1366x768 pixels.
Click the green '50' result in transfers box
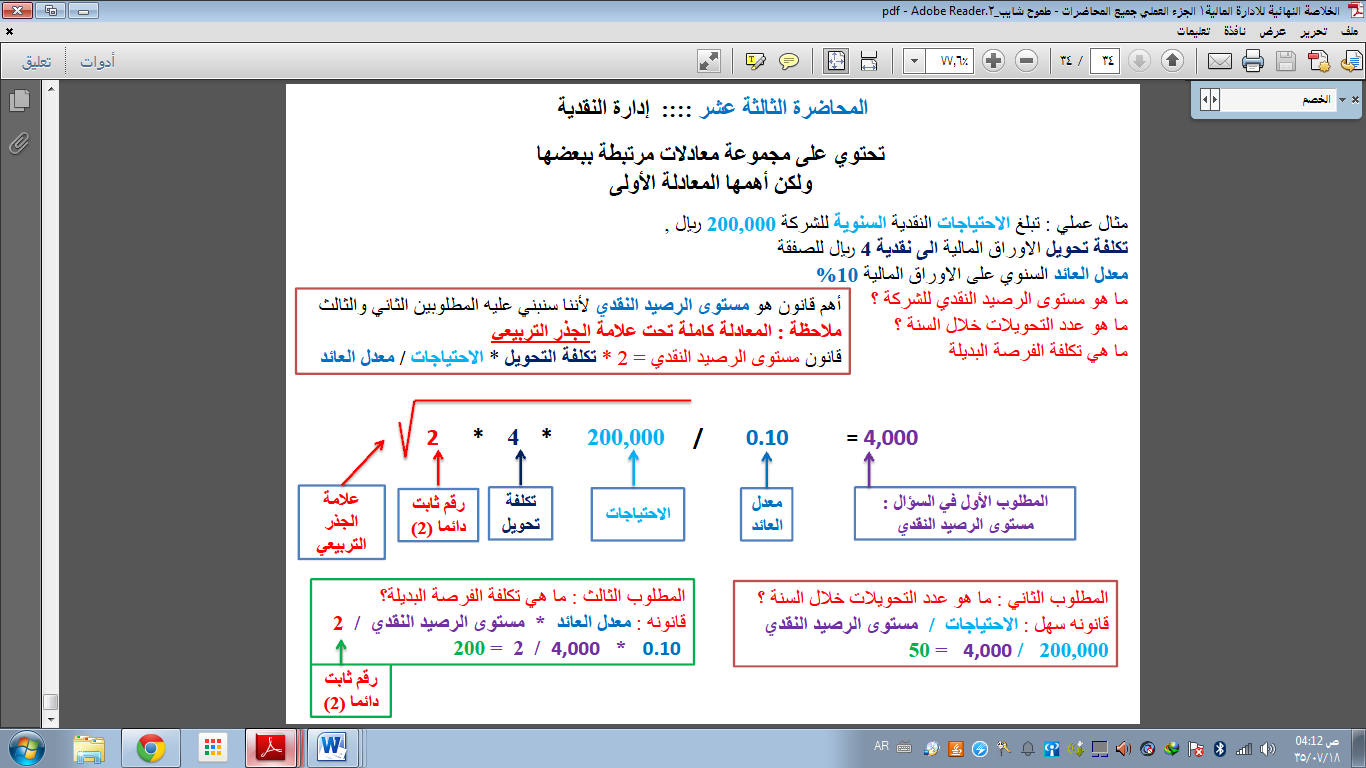pos(919,650)
